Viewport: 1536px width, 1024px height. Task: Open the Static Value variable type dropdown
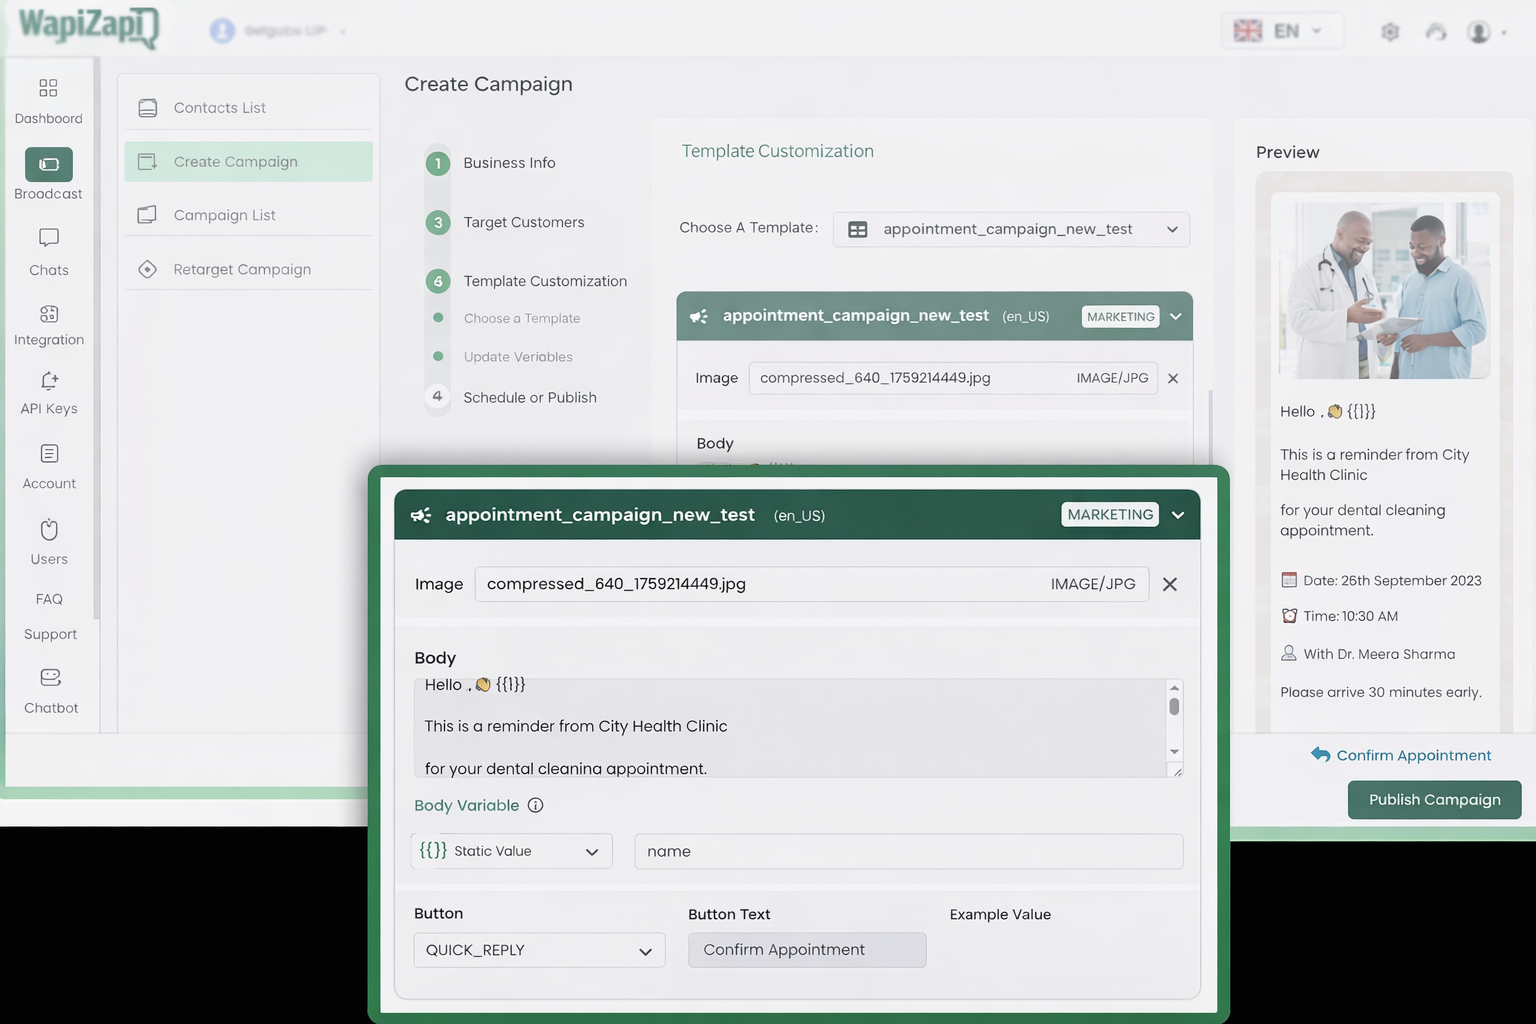tap(512, 851)
